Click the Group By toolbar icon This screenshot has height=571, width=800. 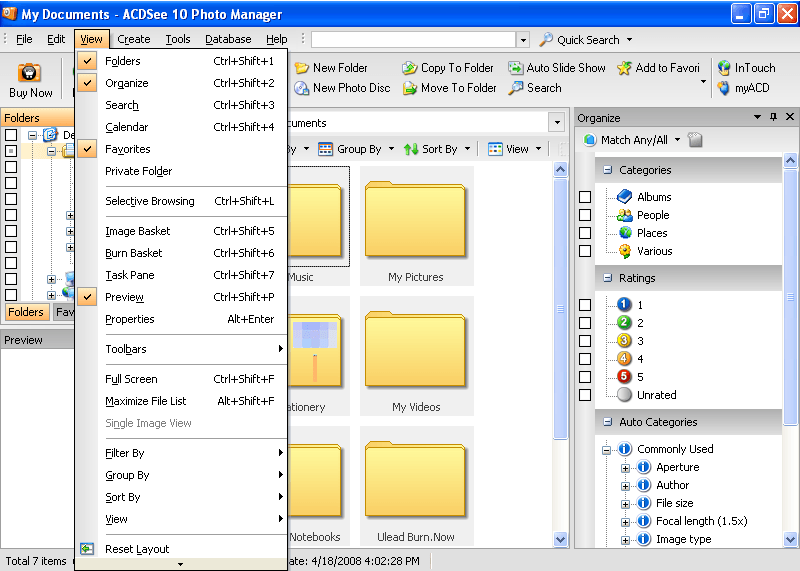tap(326, 149)
